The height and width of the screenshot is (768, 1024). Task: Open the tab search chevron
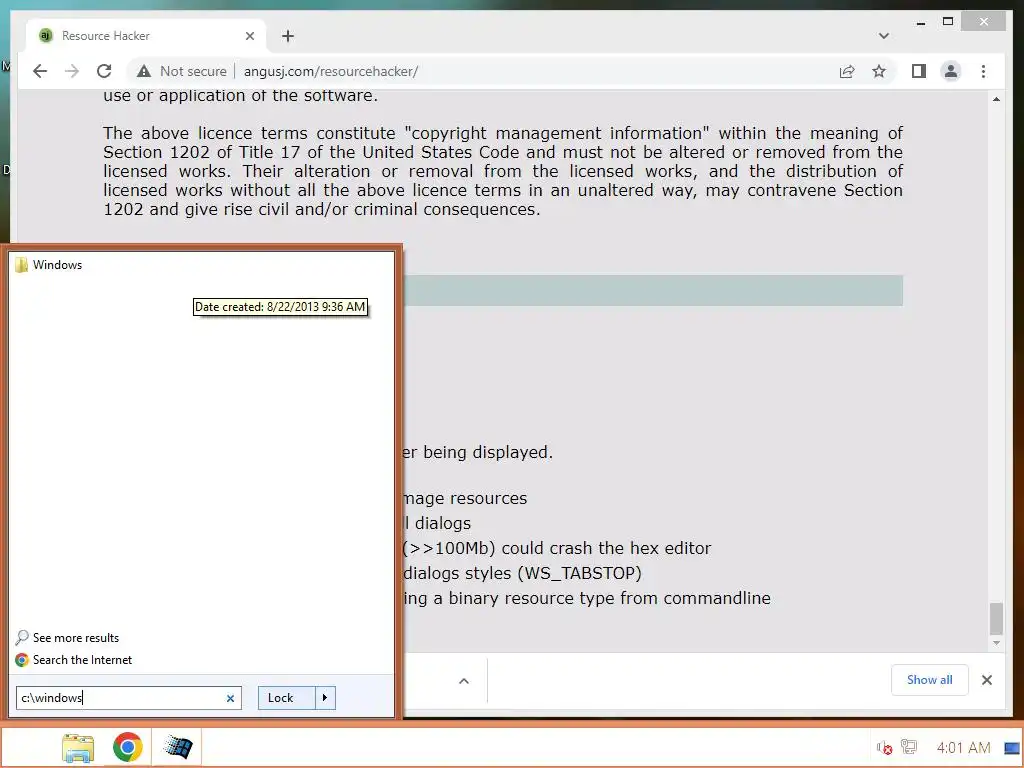point(884,36)
